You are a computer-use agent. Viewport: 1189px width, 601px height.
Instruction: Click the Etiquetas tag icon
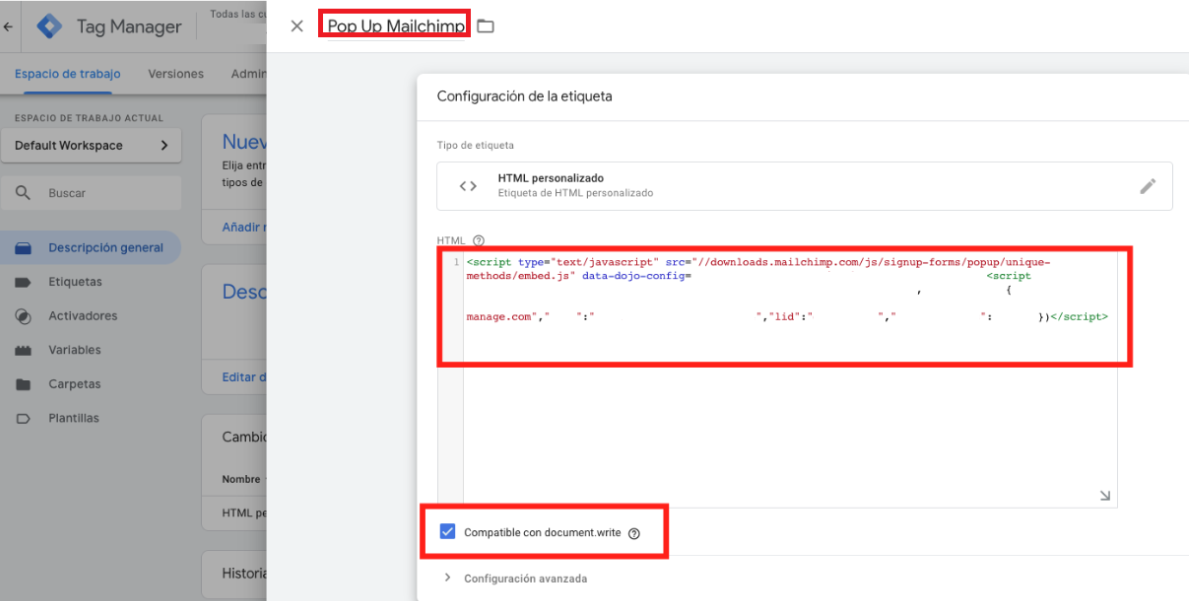point(24,282)
